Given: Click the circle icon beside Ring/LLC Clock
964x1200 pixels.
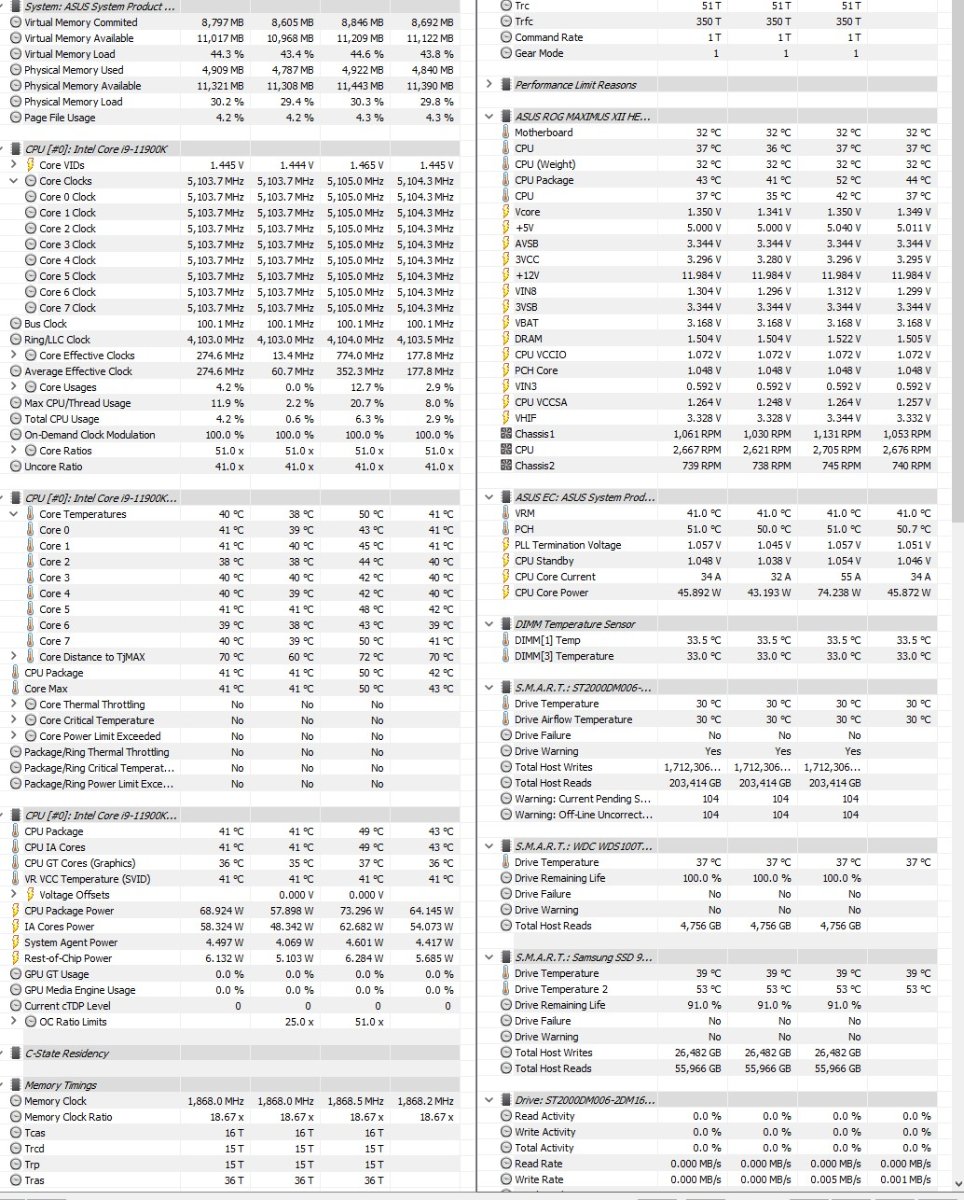Looking at the screenshot, I should point(15,340).
